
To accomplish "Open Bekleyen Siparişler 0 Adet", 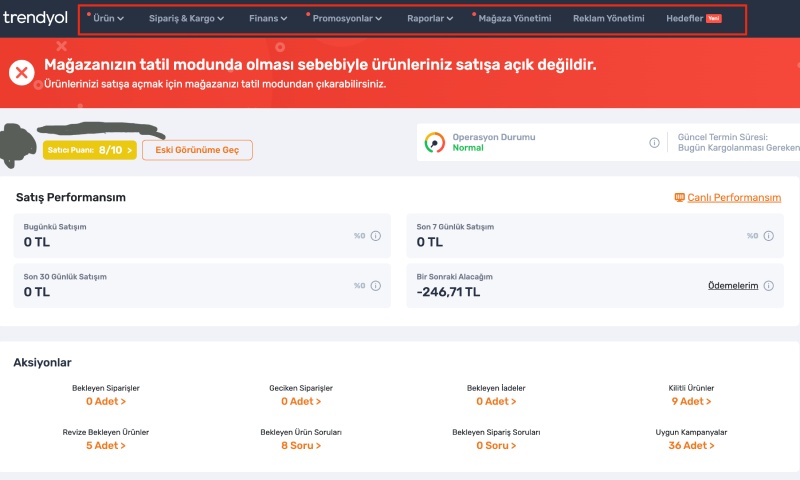I will pyautogui.click(x=106, y=401).
